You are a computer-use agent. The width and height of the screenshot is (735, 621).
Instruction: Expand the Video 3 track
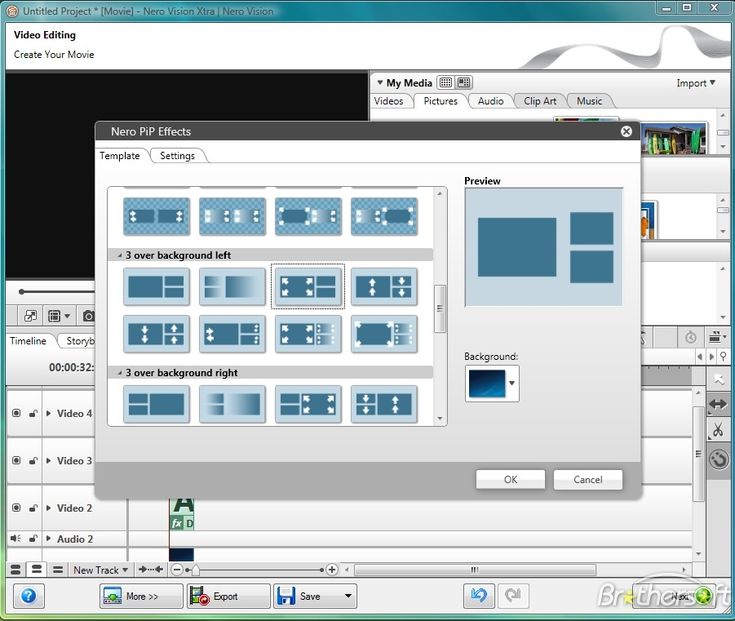[48, 460]
